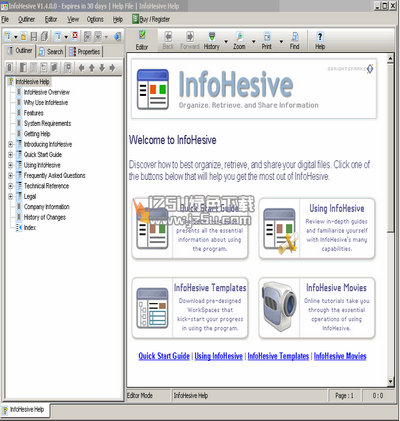This screenshot has width=400, height=421.
Task: Open the Zoom dropdown arrow
Action: tap(254, 41)
